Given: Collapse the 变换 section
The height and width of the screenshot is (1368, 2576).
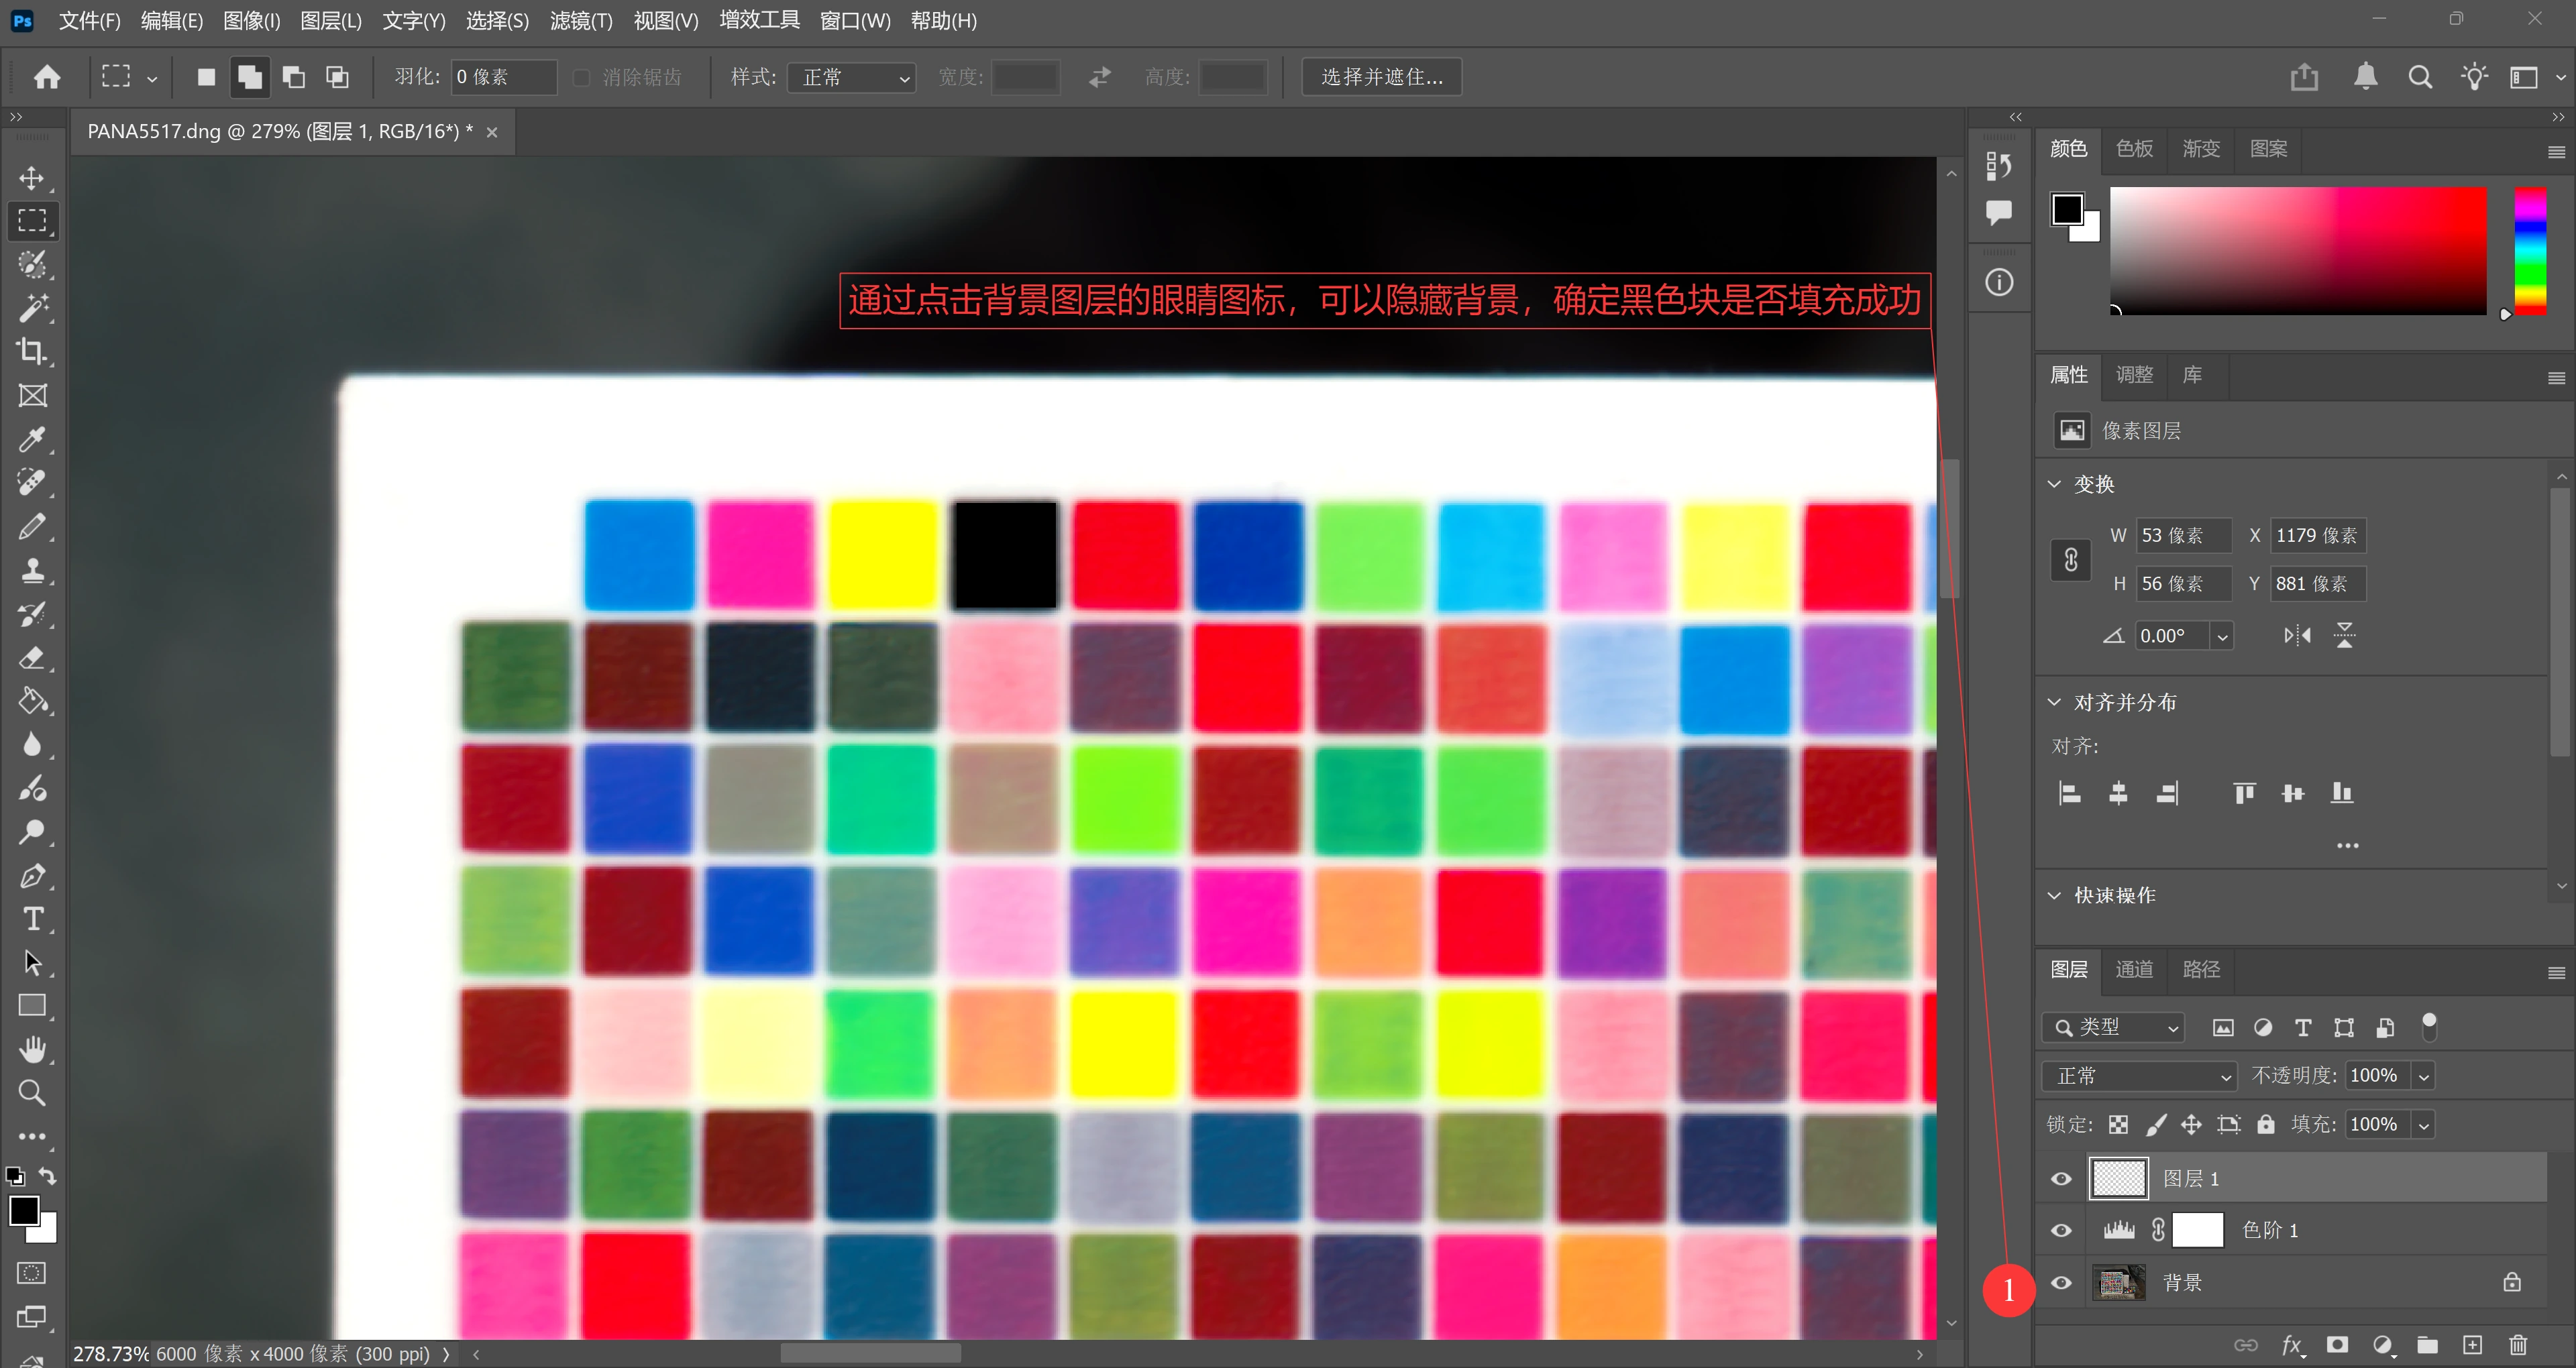Looking at the screenshot, I should pyautogui.click(x=2054, y=484).
